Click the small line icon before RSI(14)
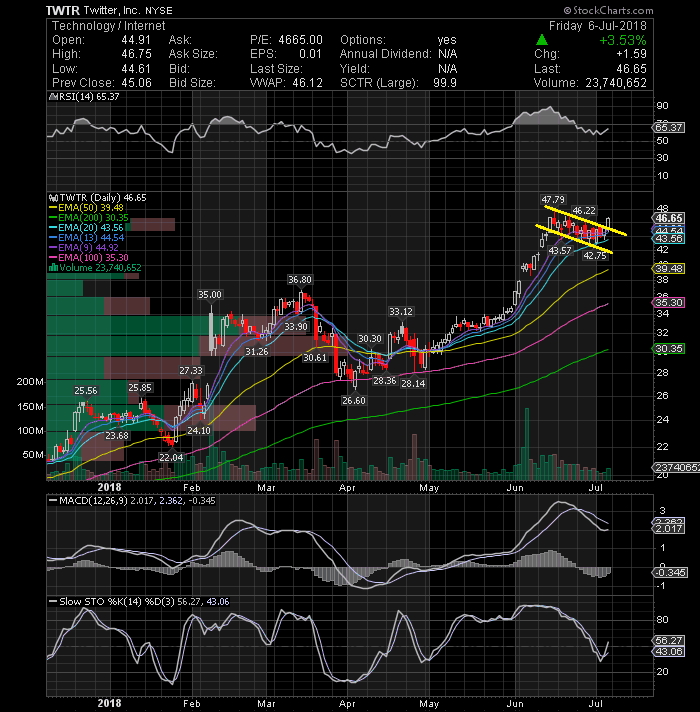The width and height of the screenshot is (700, 712). (x=52, y=97)
